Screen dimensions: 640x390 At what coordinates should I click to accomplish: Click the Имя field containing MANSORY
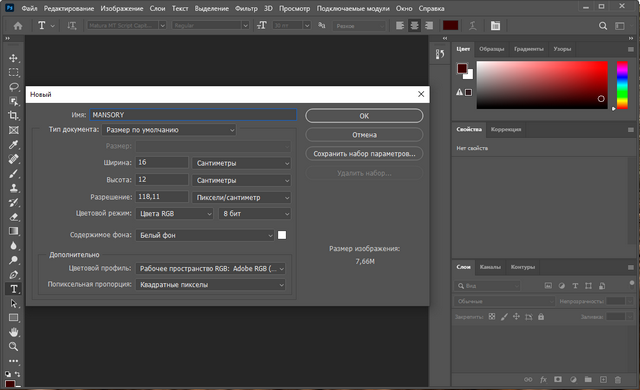coord(193,115)
